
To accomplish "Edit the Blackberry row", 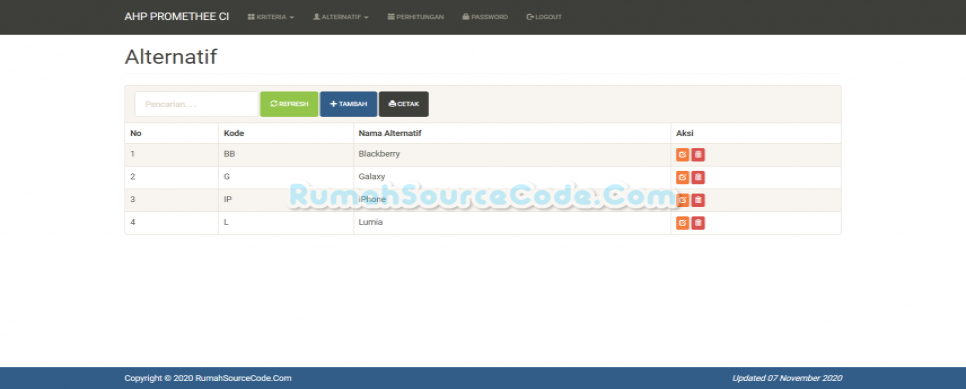I will click(682, 155).
